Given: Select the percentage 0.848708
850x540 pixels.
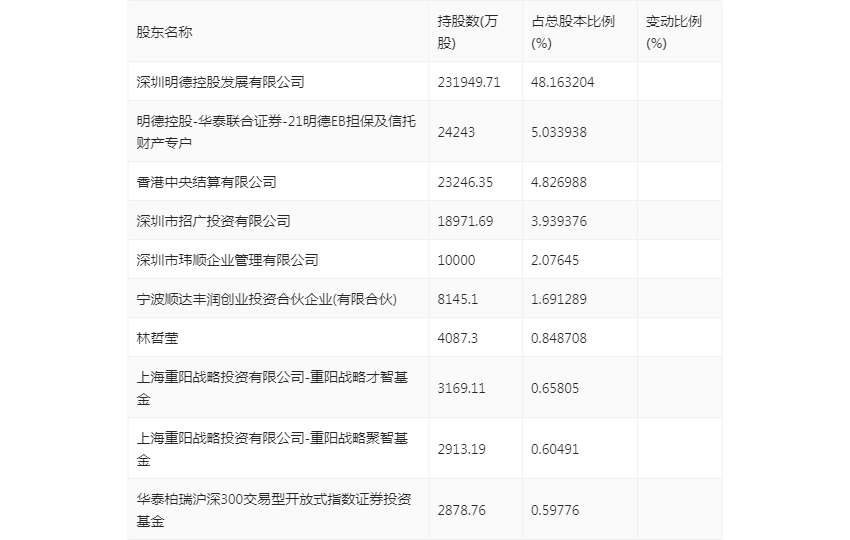Looking at the screenshot, I should (559, 338).
